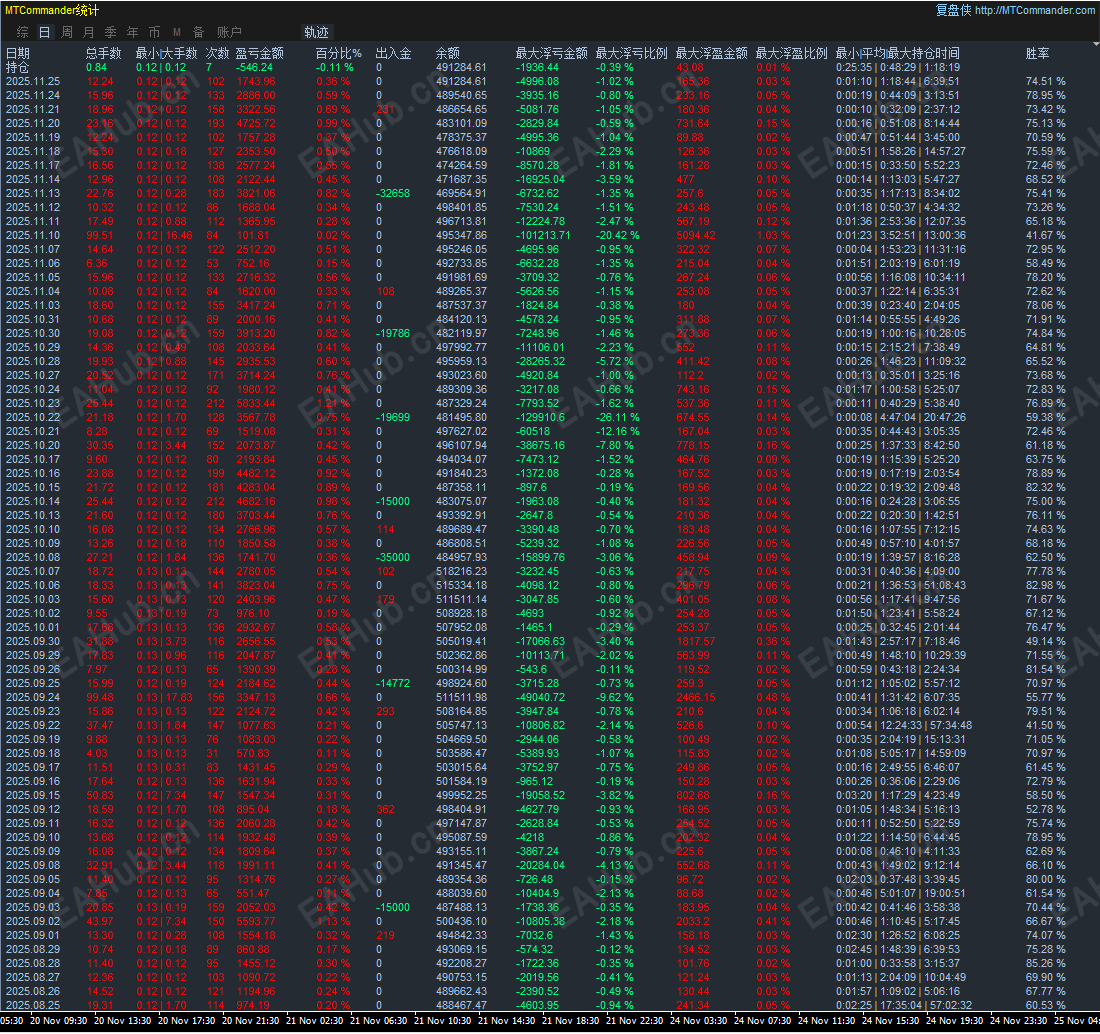The width and height of the screenshot is (1100, 1034).
Task: Click the 41.50 % win rate cell
Action: [1045, 725]
